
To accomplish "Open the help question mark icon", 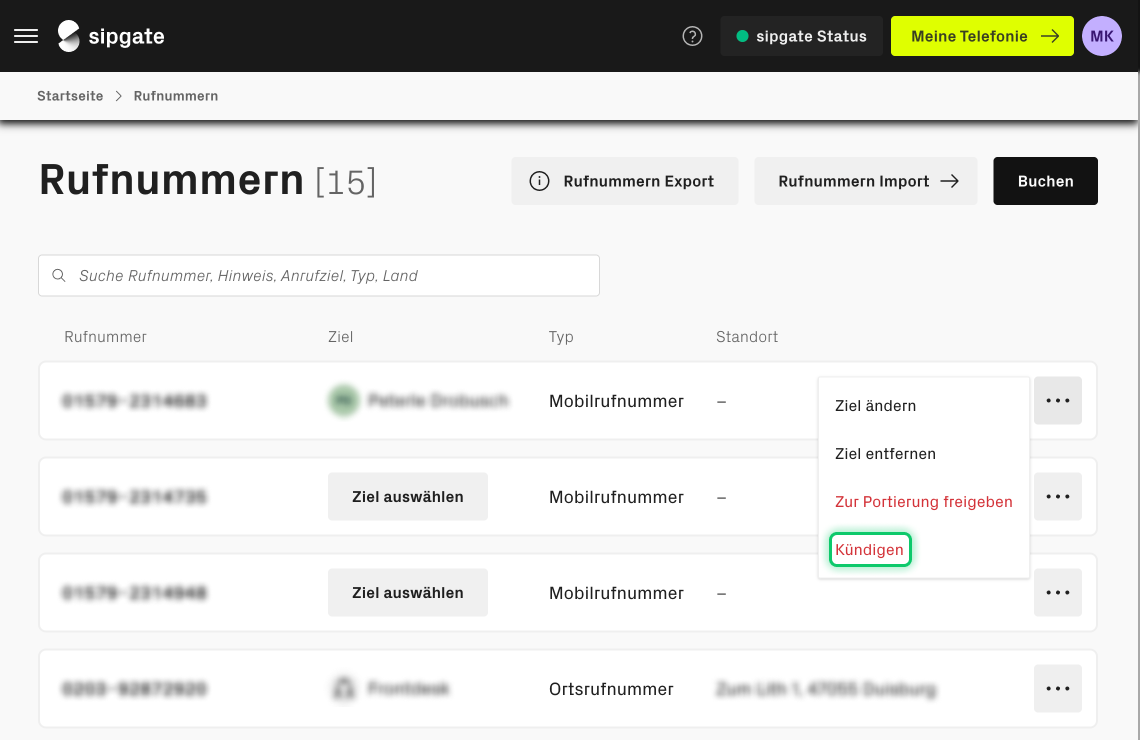I will point(692,36).
